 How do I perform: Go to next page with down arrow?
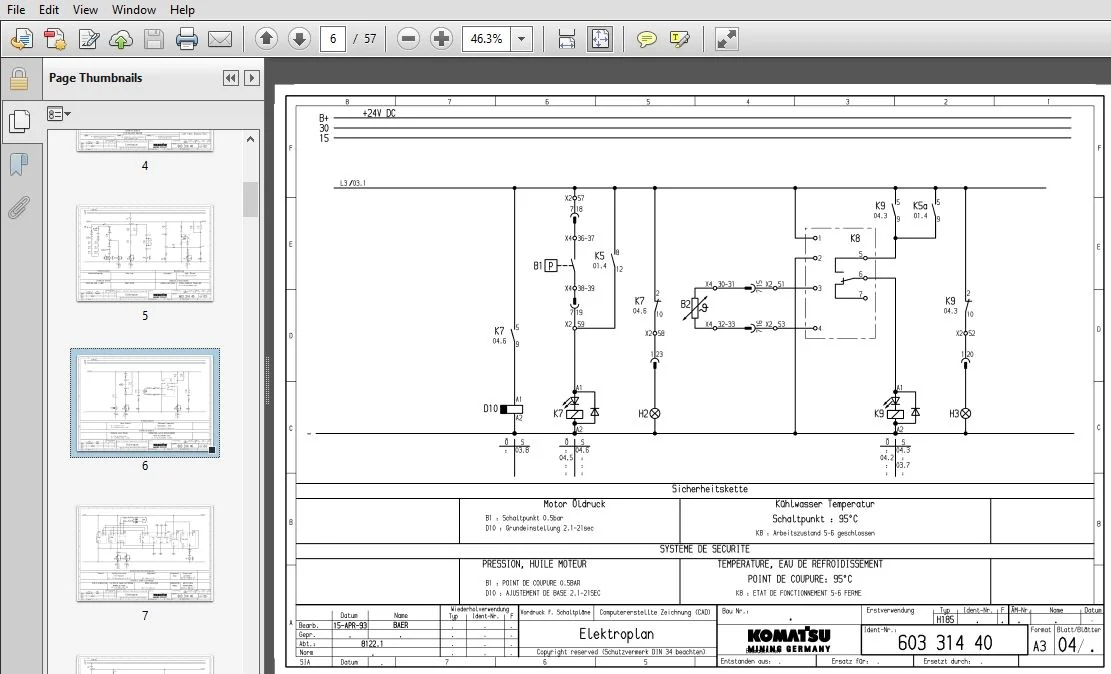tap(299, 39)
